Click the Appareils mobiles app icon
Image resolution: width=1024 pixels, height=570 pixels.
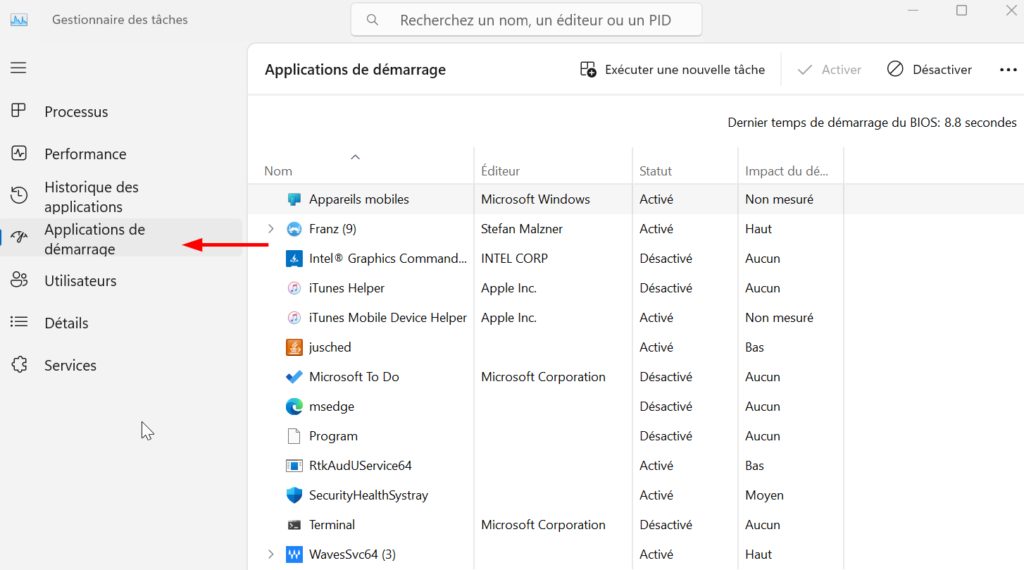295,199
